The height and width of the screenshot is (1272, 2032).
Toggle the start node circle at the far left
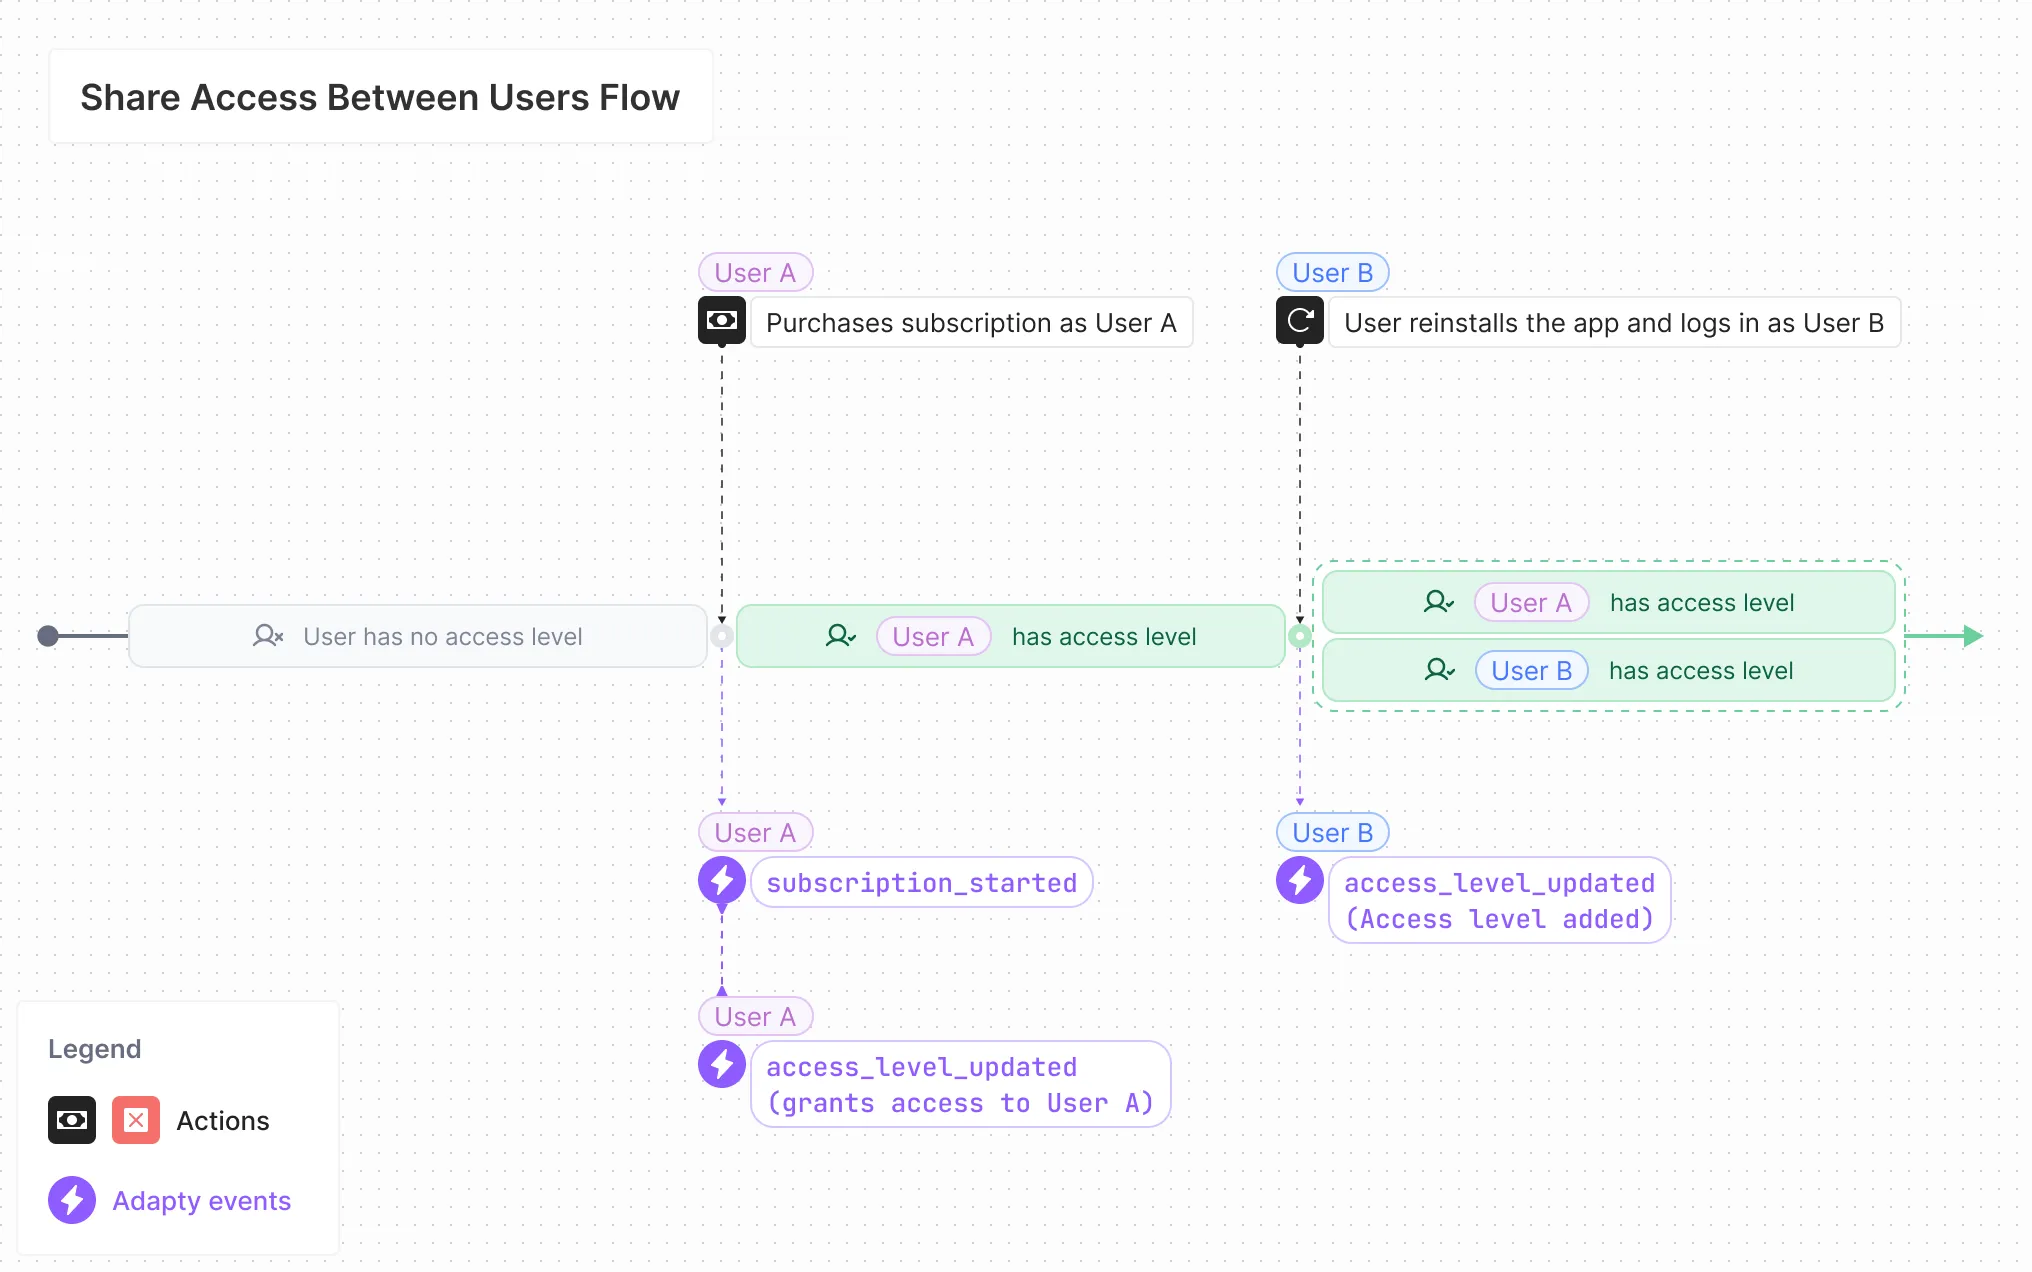[47, 636]
